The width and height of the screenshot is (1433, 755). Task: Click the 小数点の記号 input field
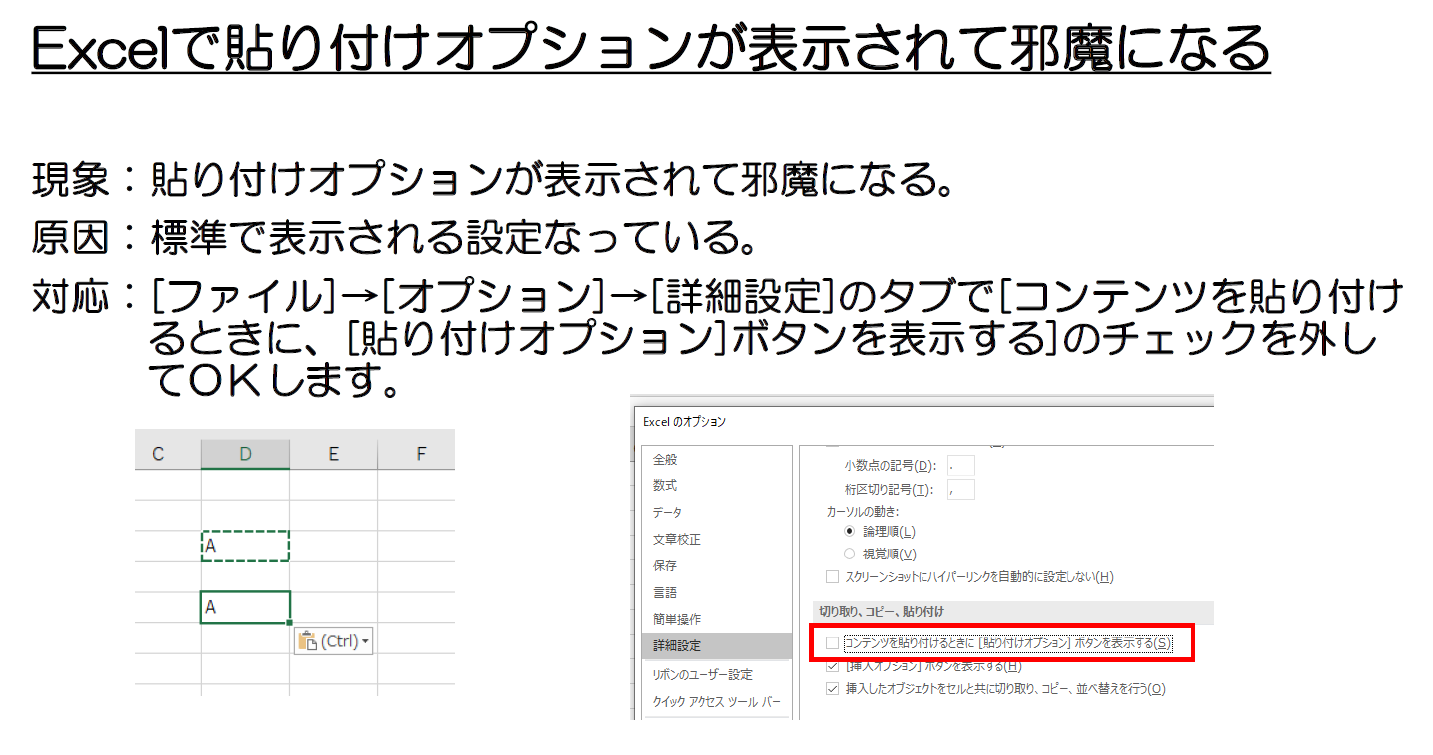click(x=960, y=466)
